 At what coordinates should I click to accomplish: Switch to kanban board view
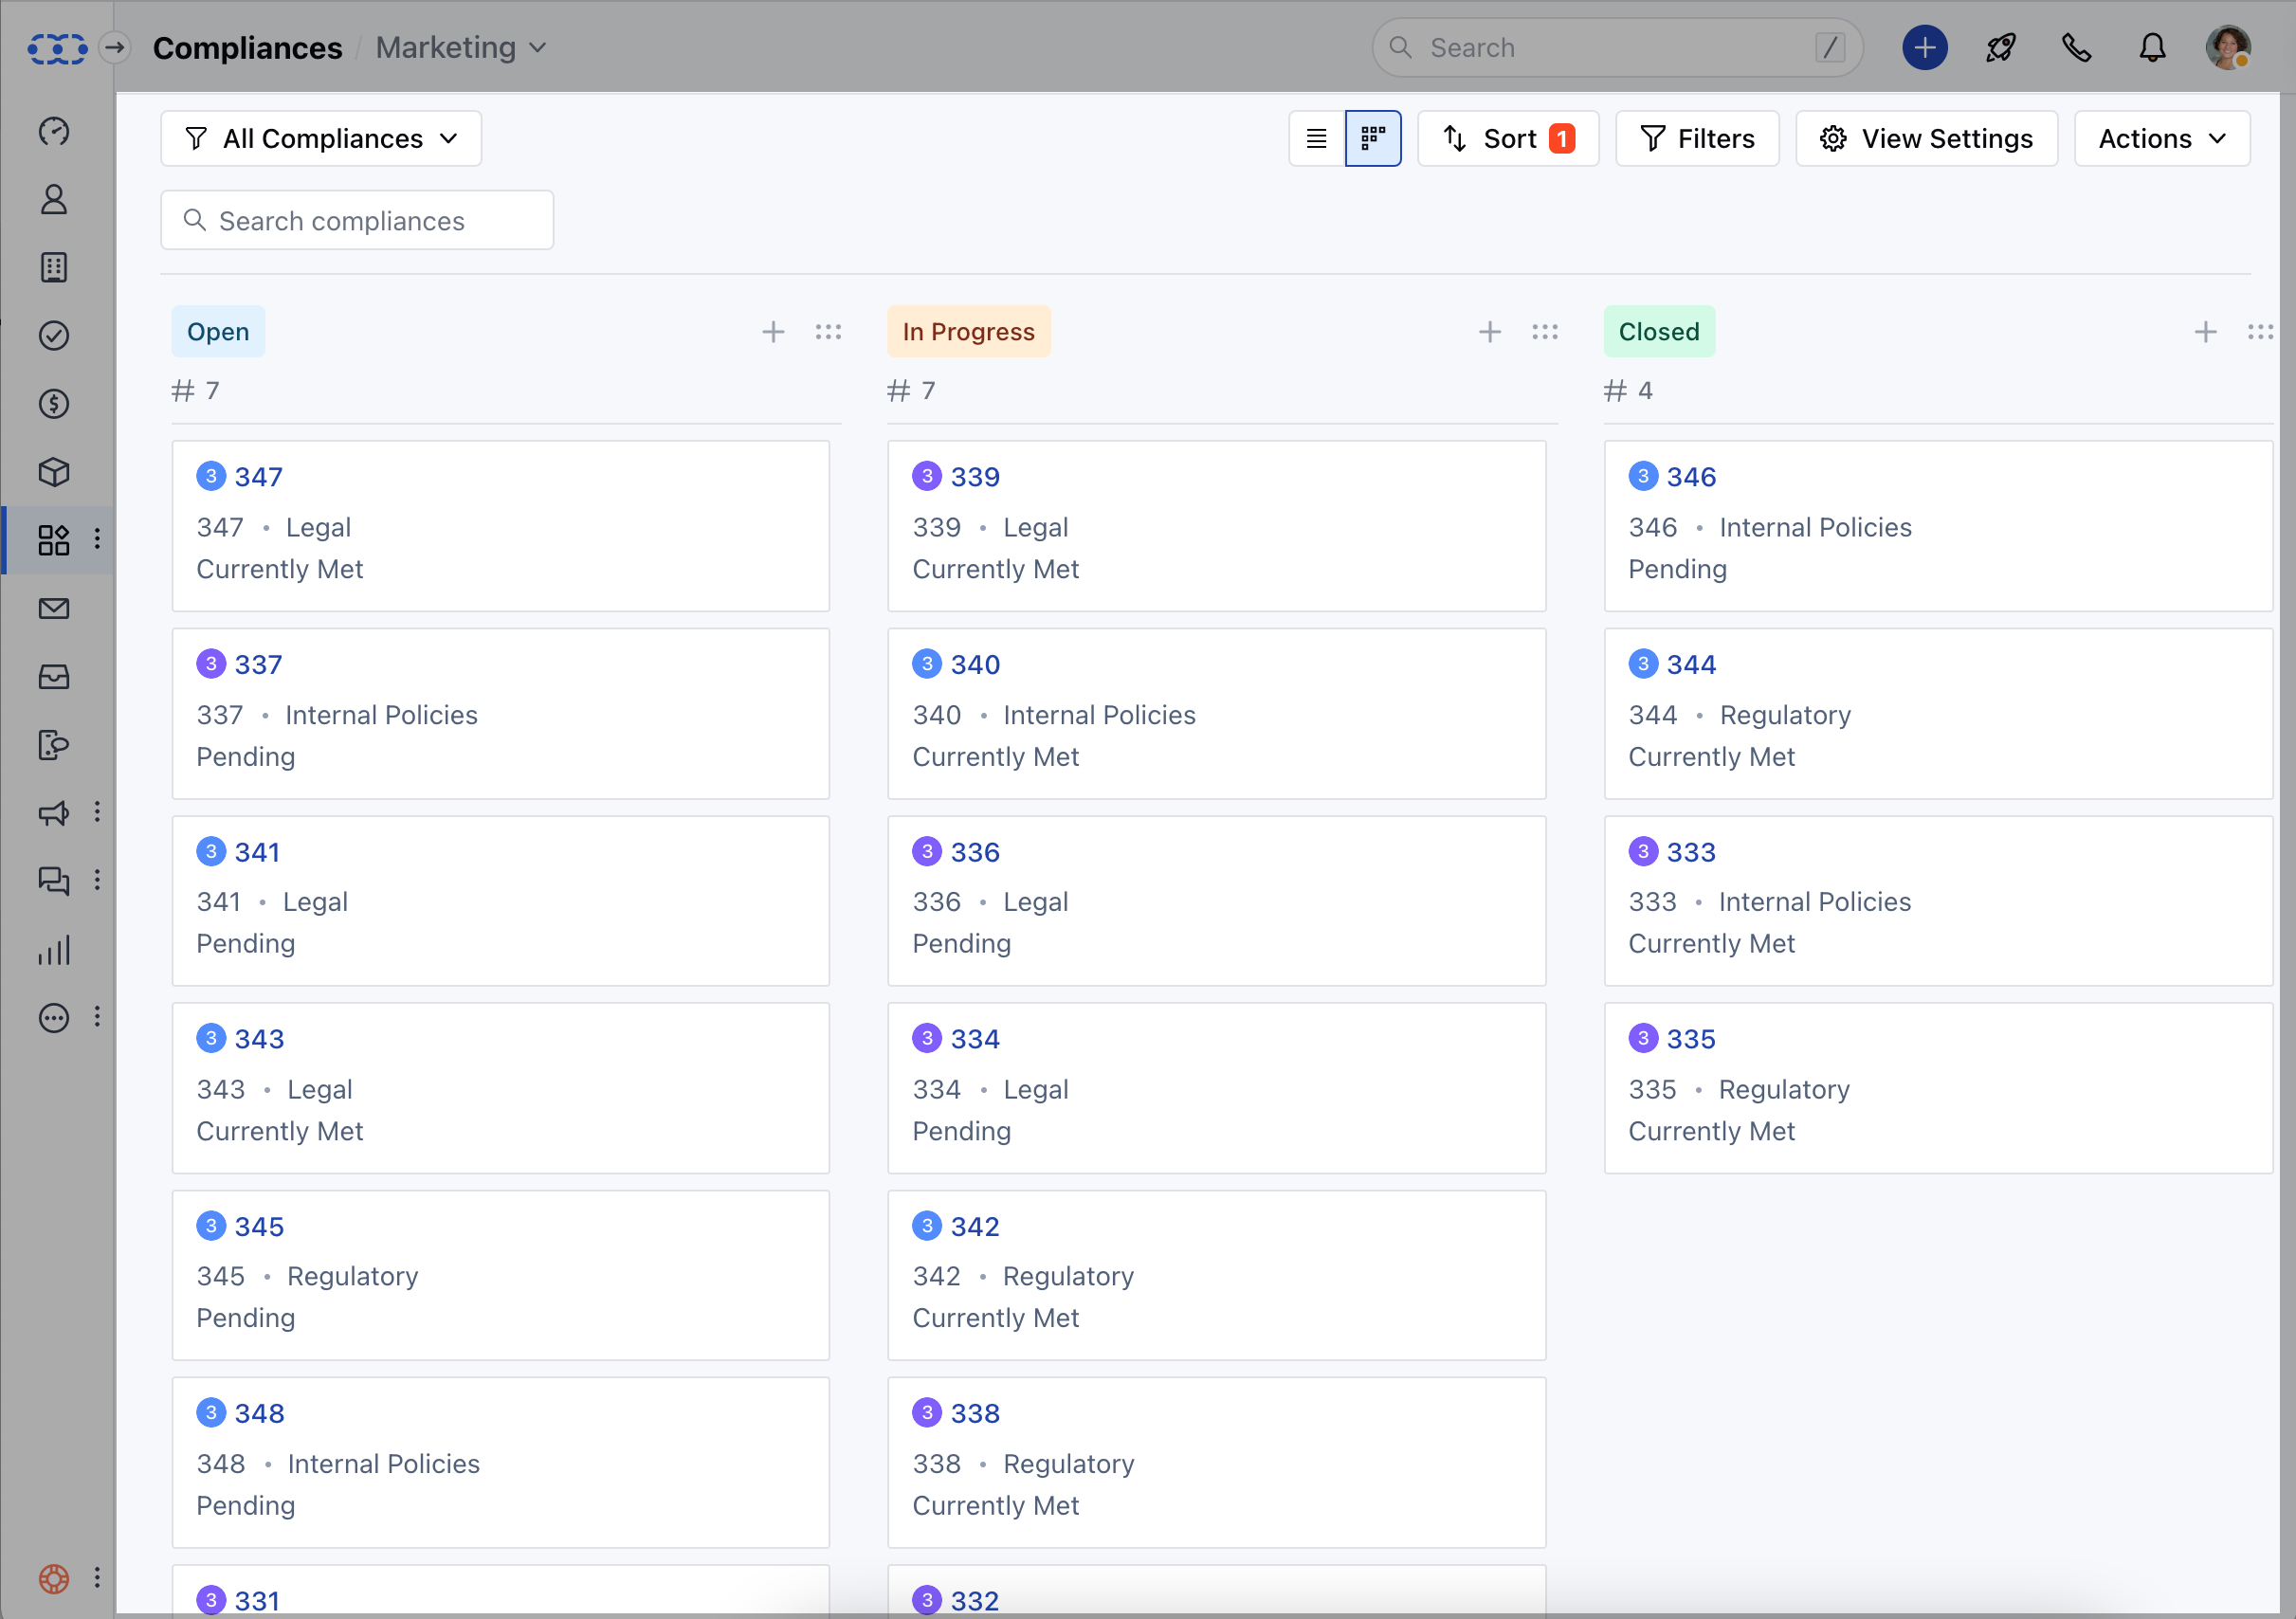click(x=1373, y=139)
